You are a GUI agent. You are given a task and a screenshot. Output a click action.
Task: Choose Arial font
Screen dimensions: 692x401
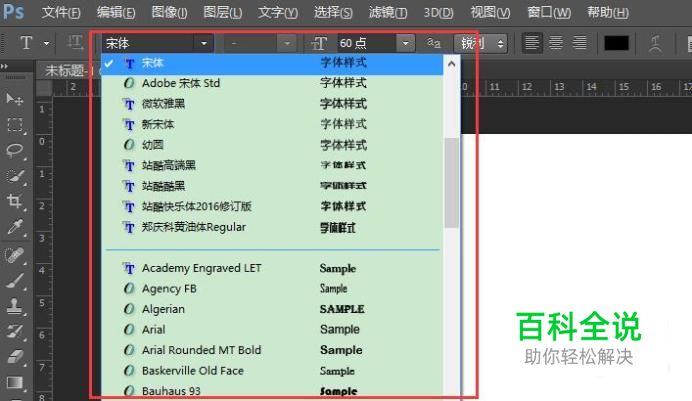point(272,330)
